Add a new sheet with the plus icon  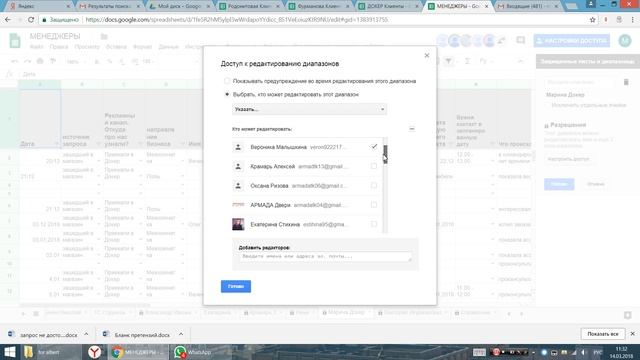(x=23, y=313)
